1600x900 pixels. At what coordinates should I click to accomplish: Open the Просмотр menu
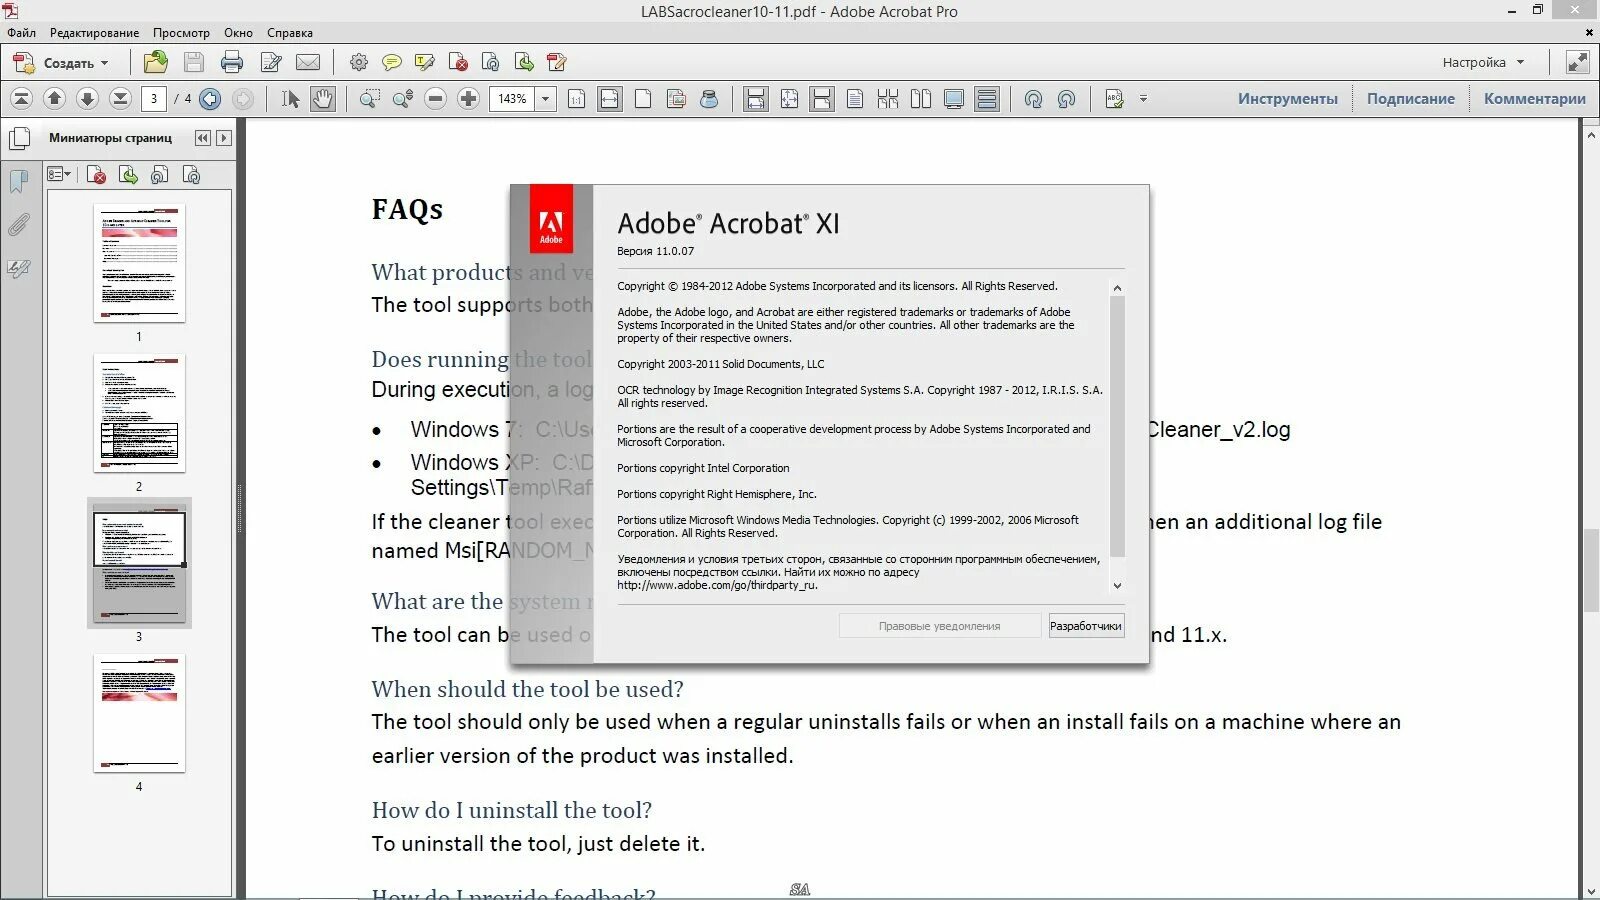pos(181,33)
